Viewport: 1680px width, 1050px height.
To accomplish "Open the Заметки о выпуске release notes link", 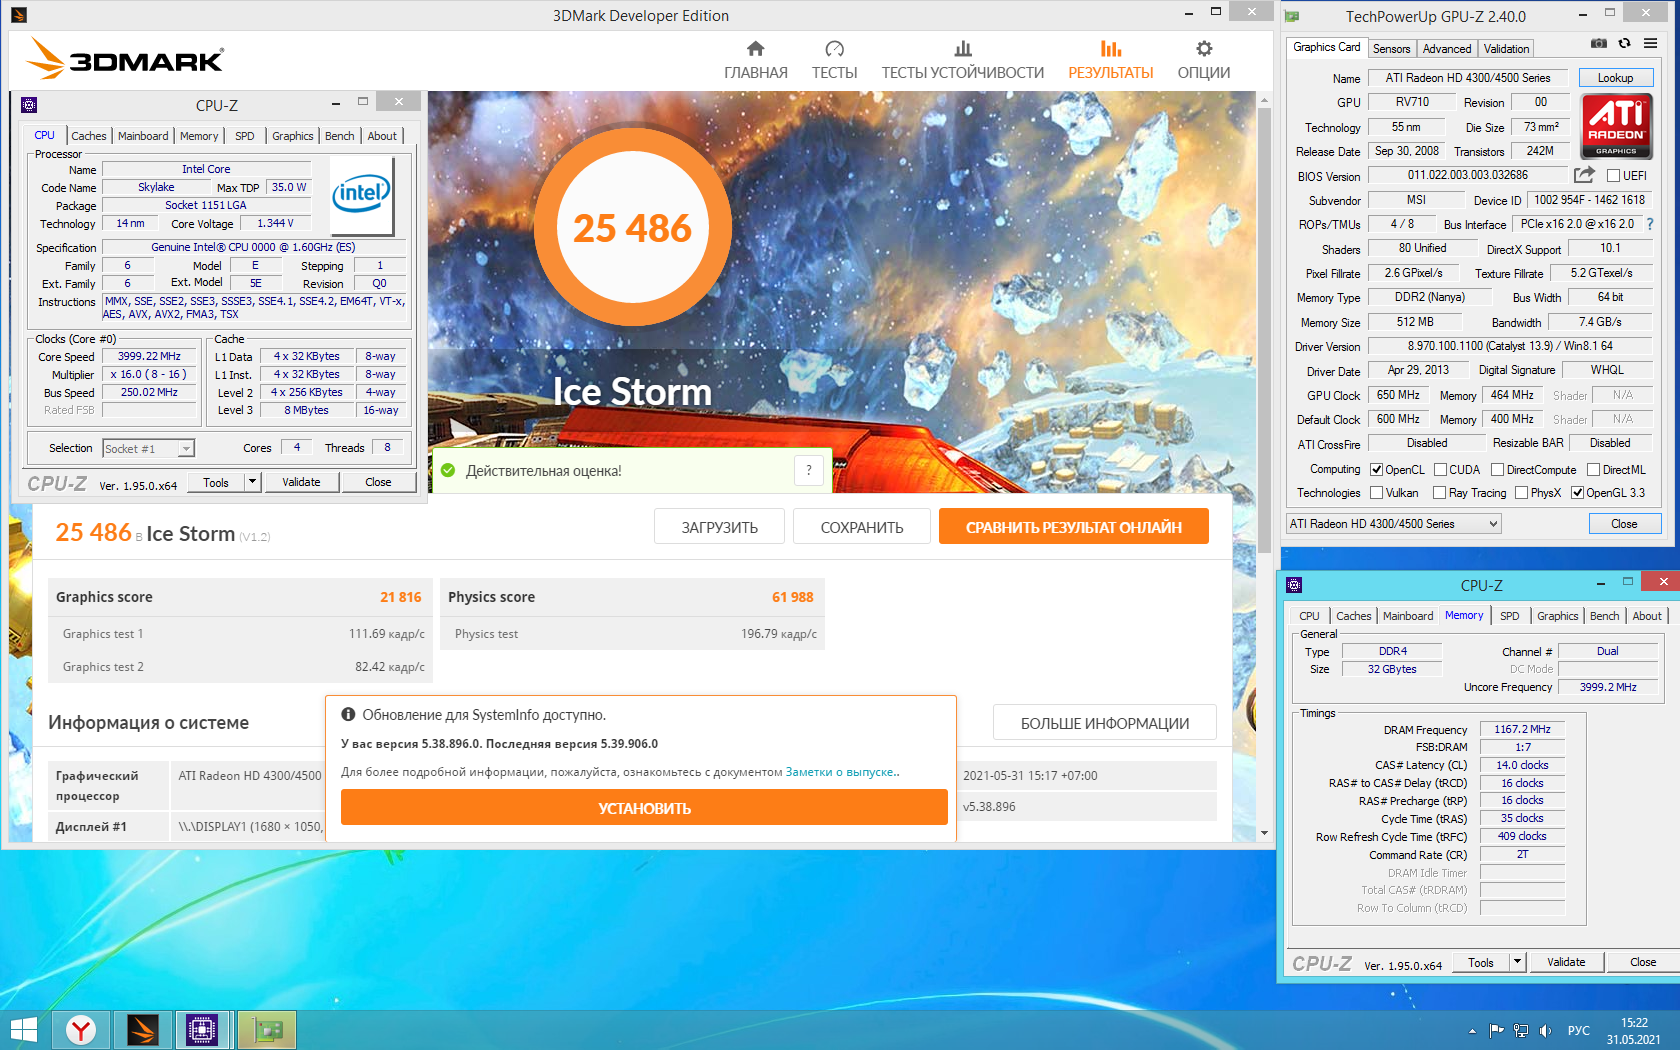I will pos(840,772).
